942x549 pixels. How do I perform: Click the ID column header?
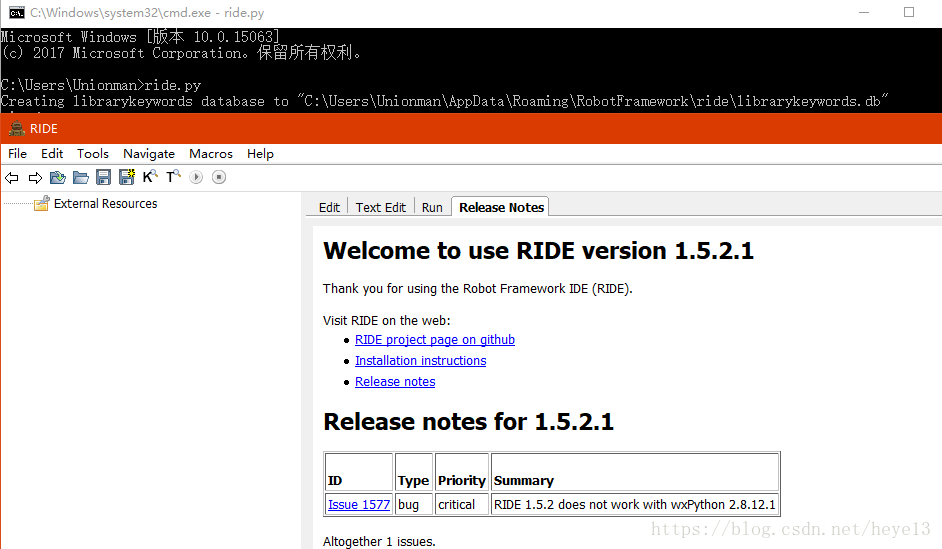359,473
